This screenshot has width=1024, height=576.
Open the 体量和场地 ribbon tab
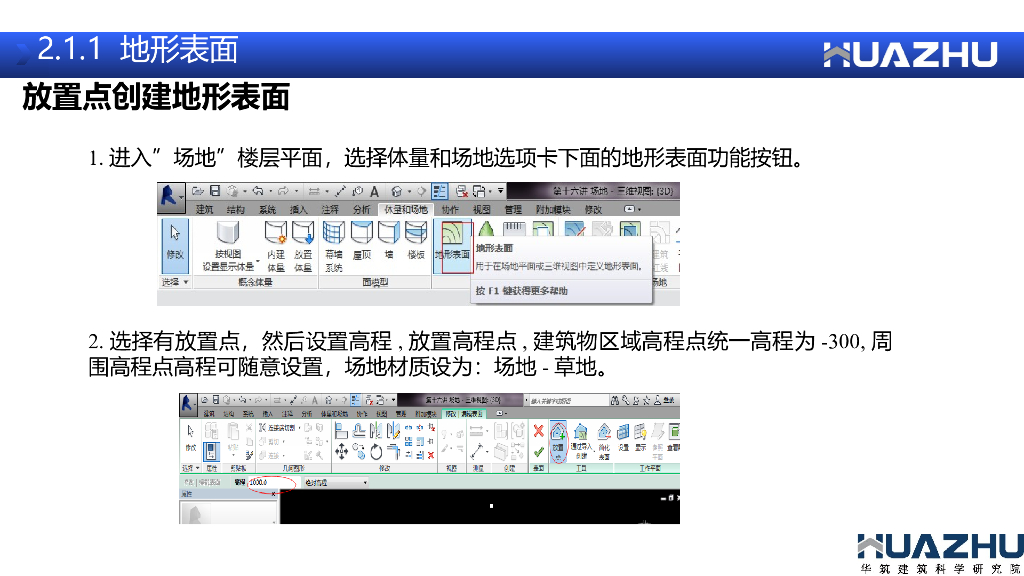tap(405, 209)
